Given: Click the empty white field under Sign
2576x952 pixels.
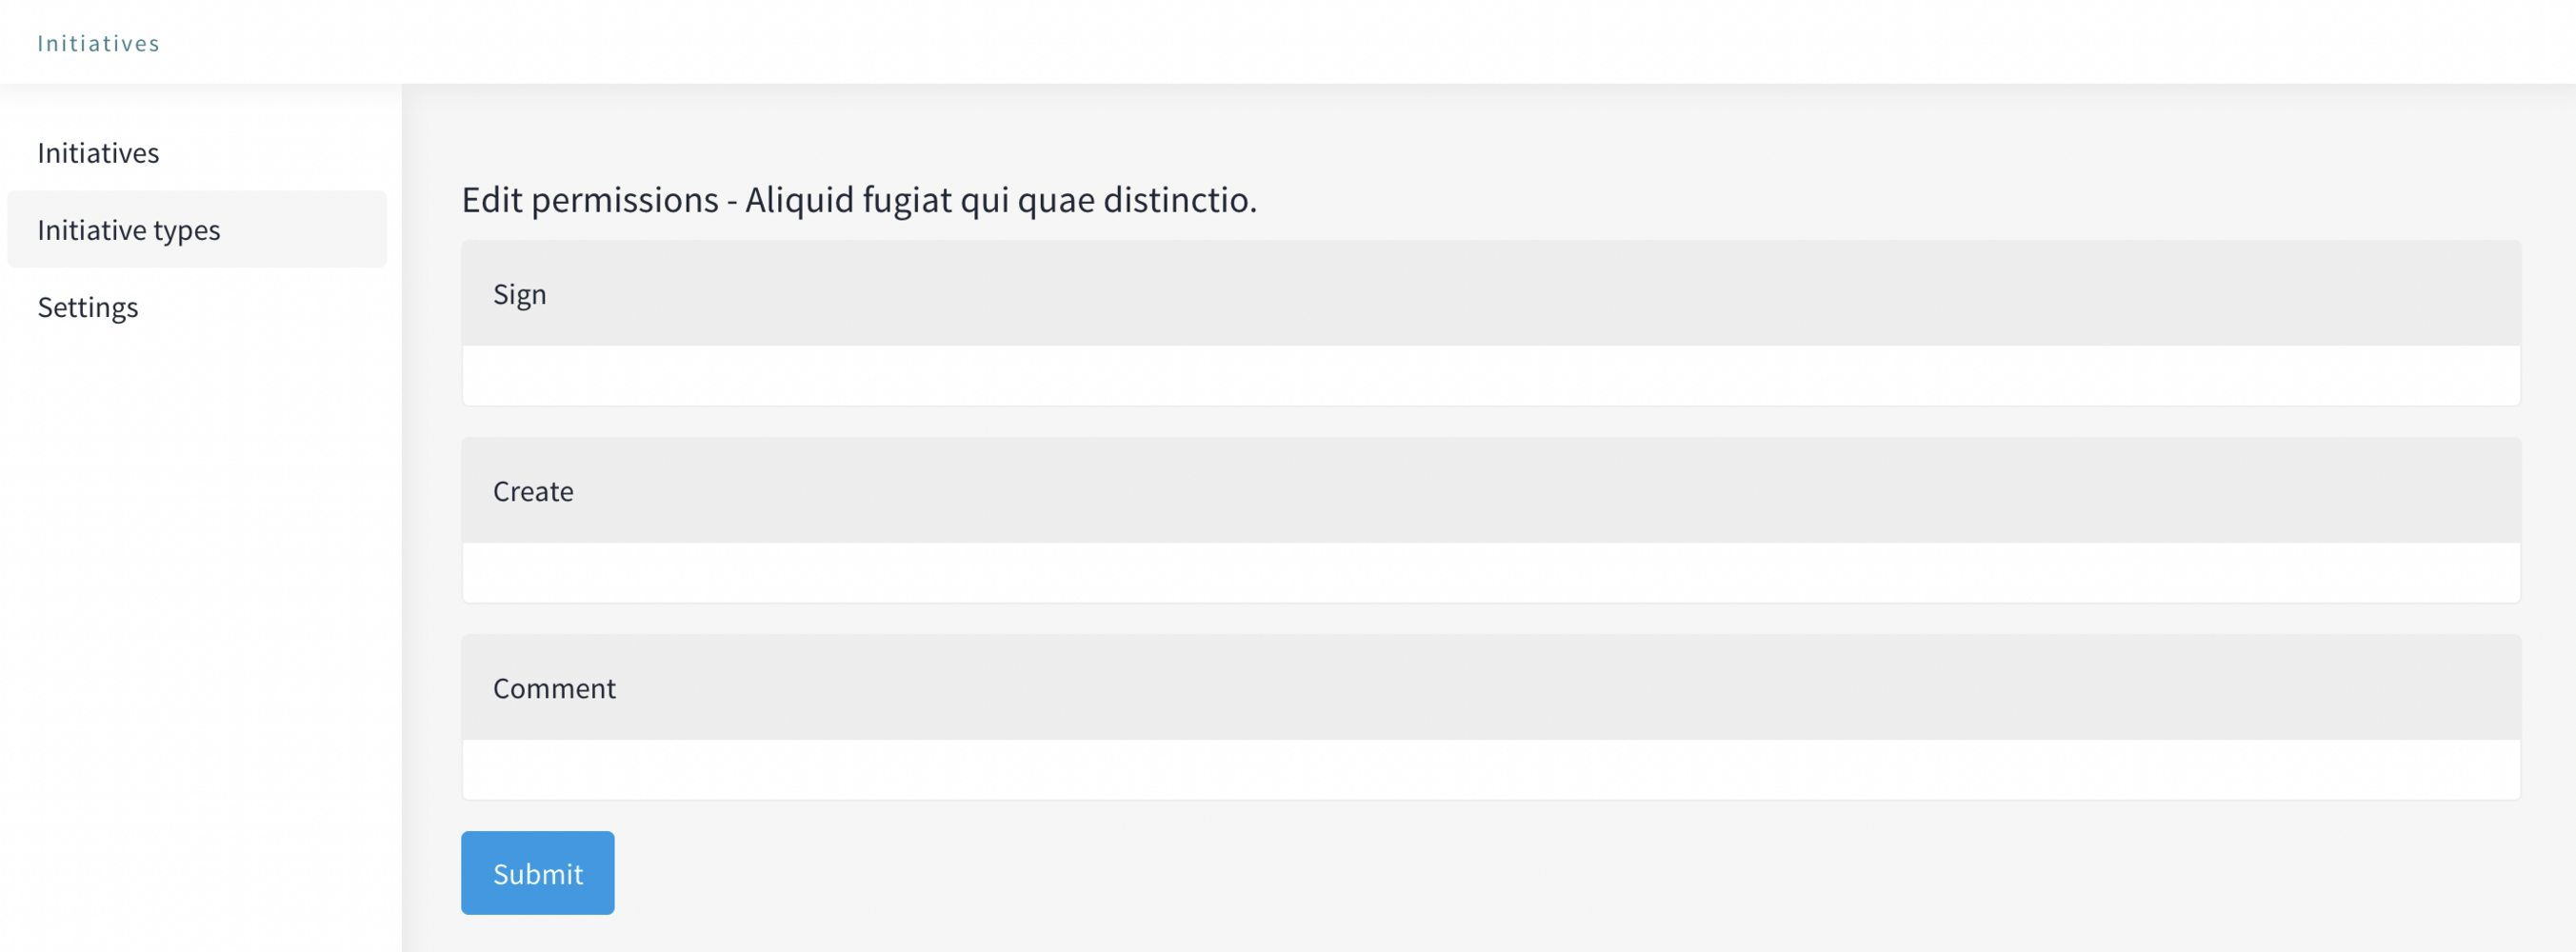Looking at the screenshot, I should click(1490, 376).
